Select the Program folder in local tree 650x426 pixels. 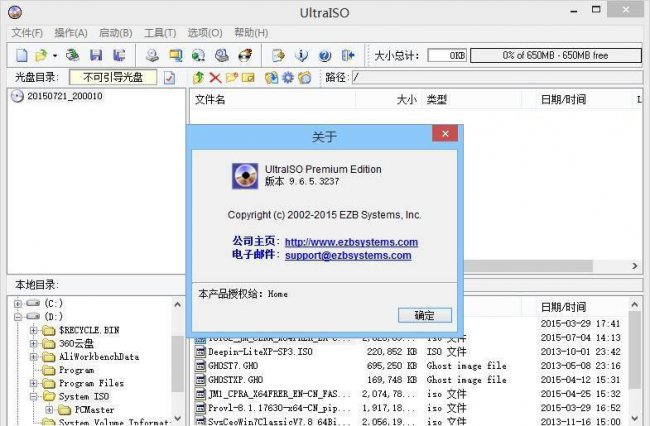76,370
